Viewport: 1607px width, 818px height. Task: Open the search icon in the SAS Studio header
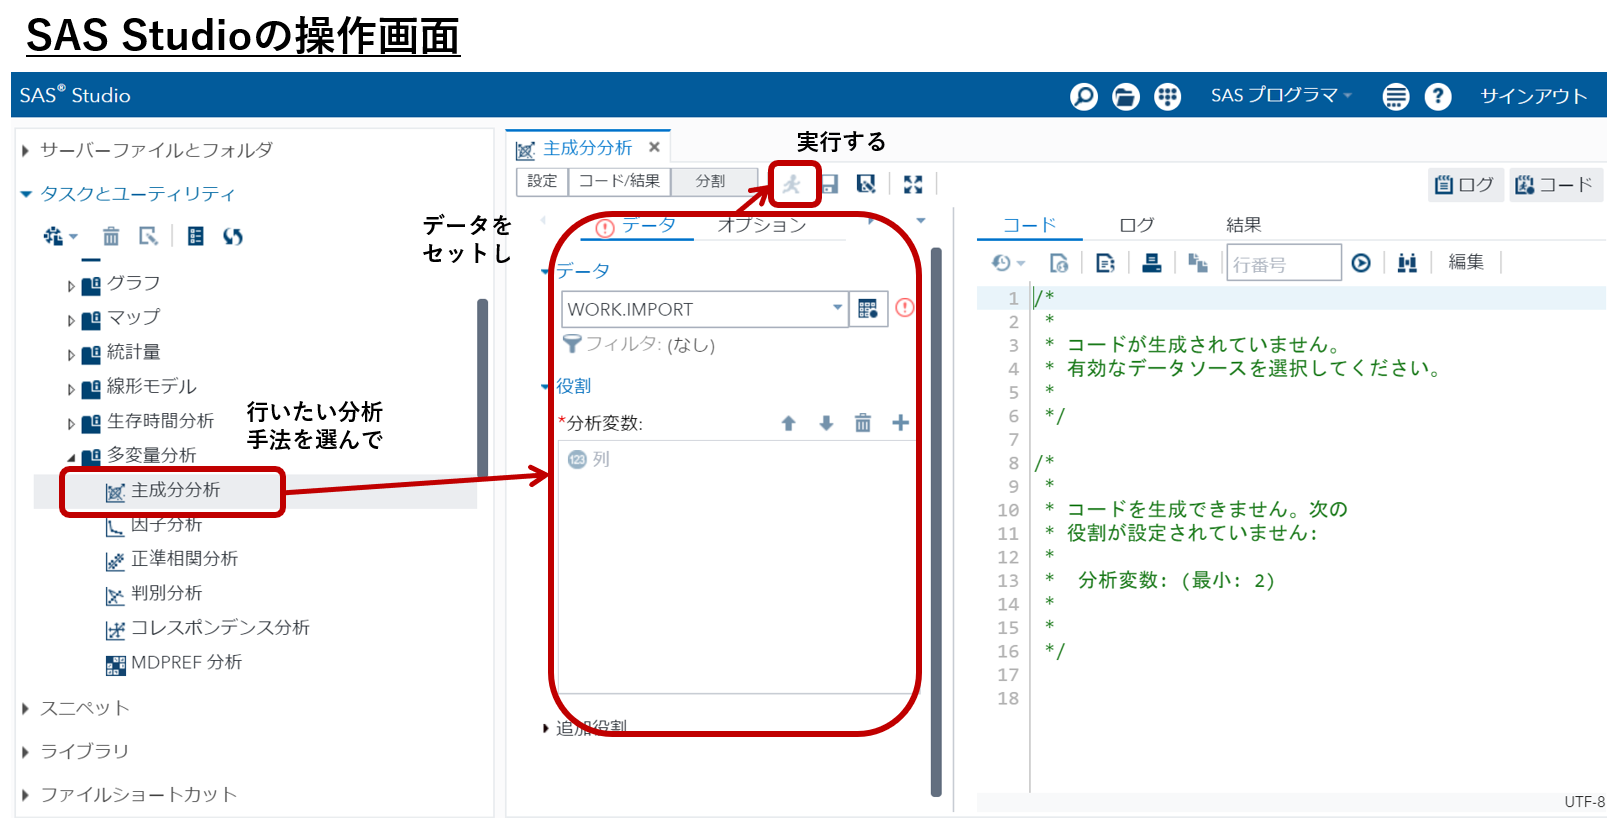tap(1084, 96)
